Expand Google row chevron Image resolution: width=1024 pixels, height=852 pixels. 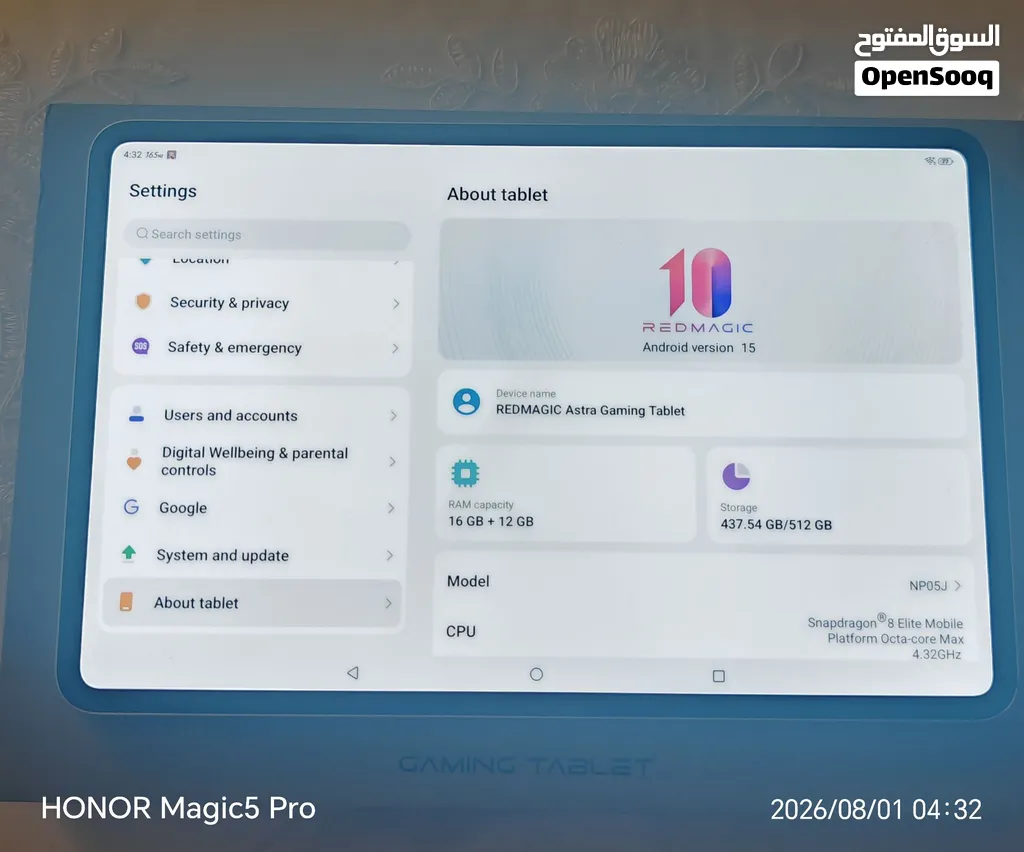tap(391, 508)
